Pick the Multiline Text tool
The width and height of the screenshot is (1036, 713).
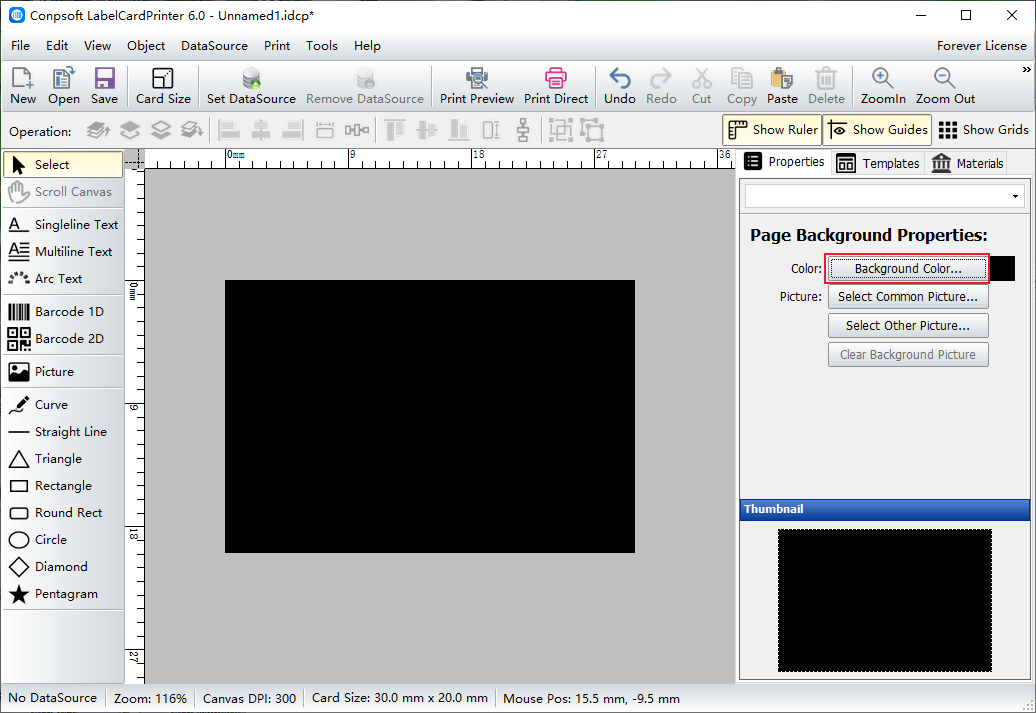[x=63, y=252]
